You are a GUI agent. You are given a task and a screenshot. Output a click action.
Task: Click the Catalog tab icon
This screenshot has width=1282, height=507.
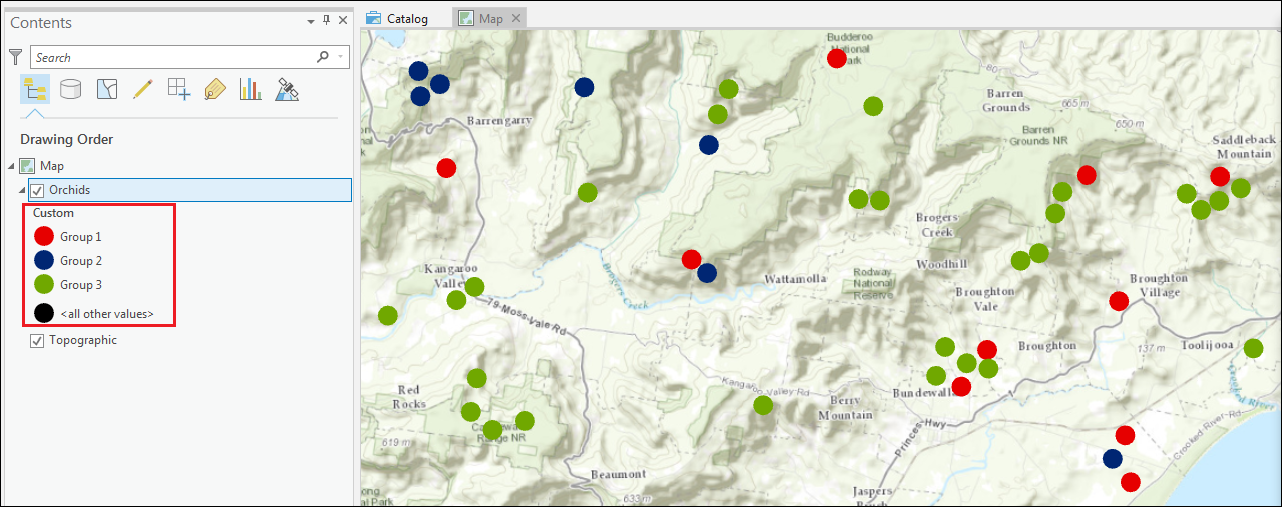point(374,18)
